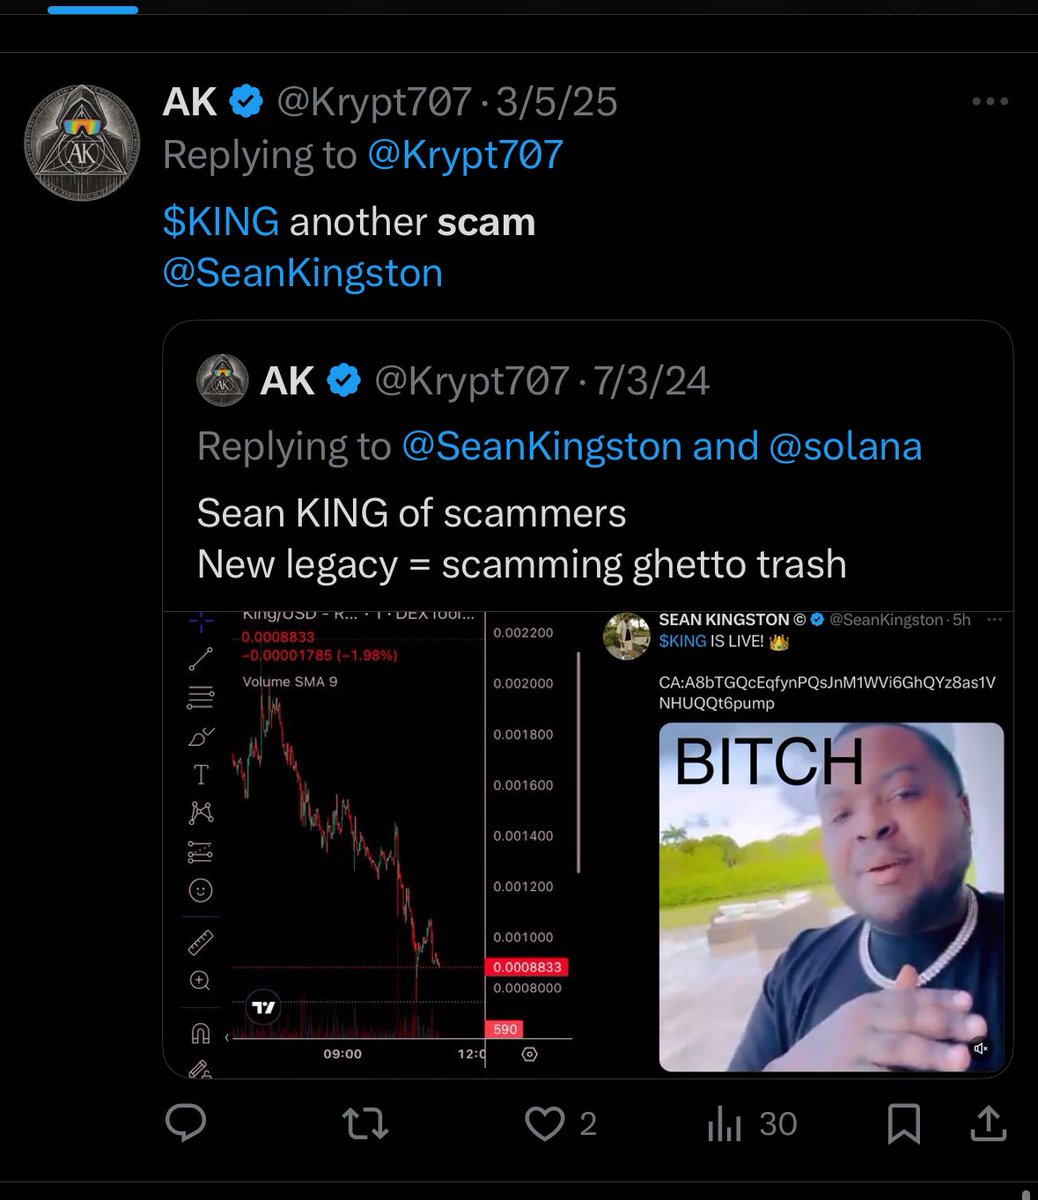The height and width of the screenshot is (1200, 1038).
Task: Tap the view count analytics icon
Action: coord(723,1124)
